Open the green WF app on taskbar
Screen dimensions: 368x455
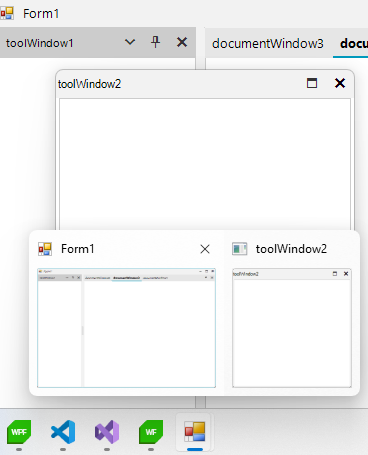point(151,432)
